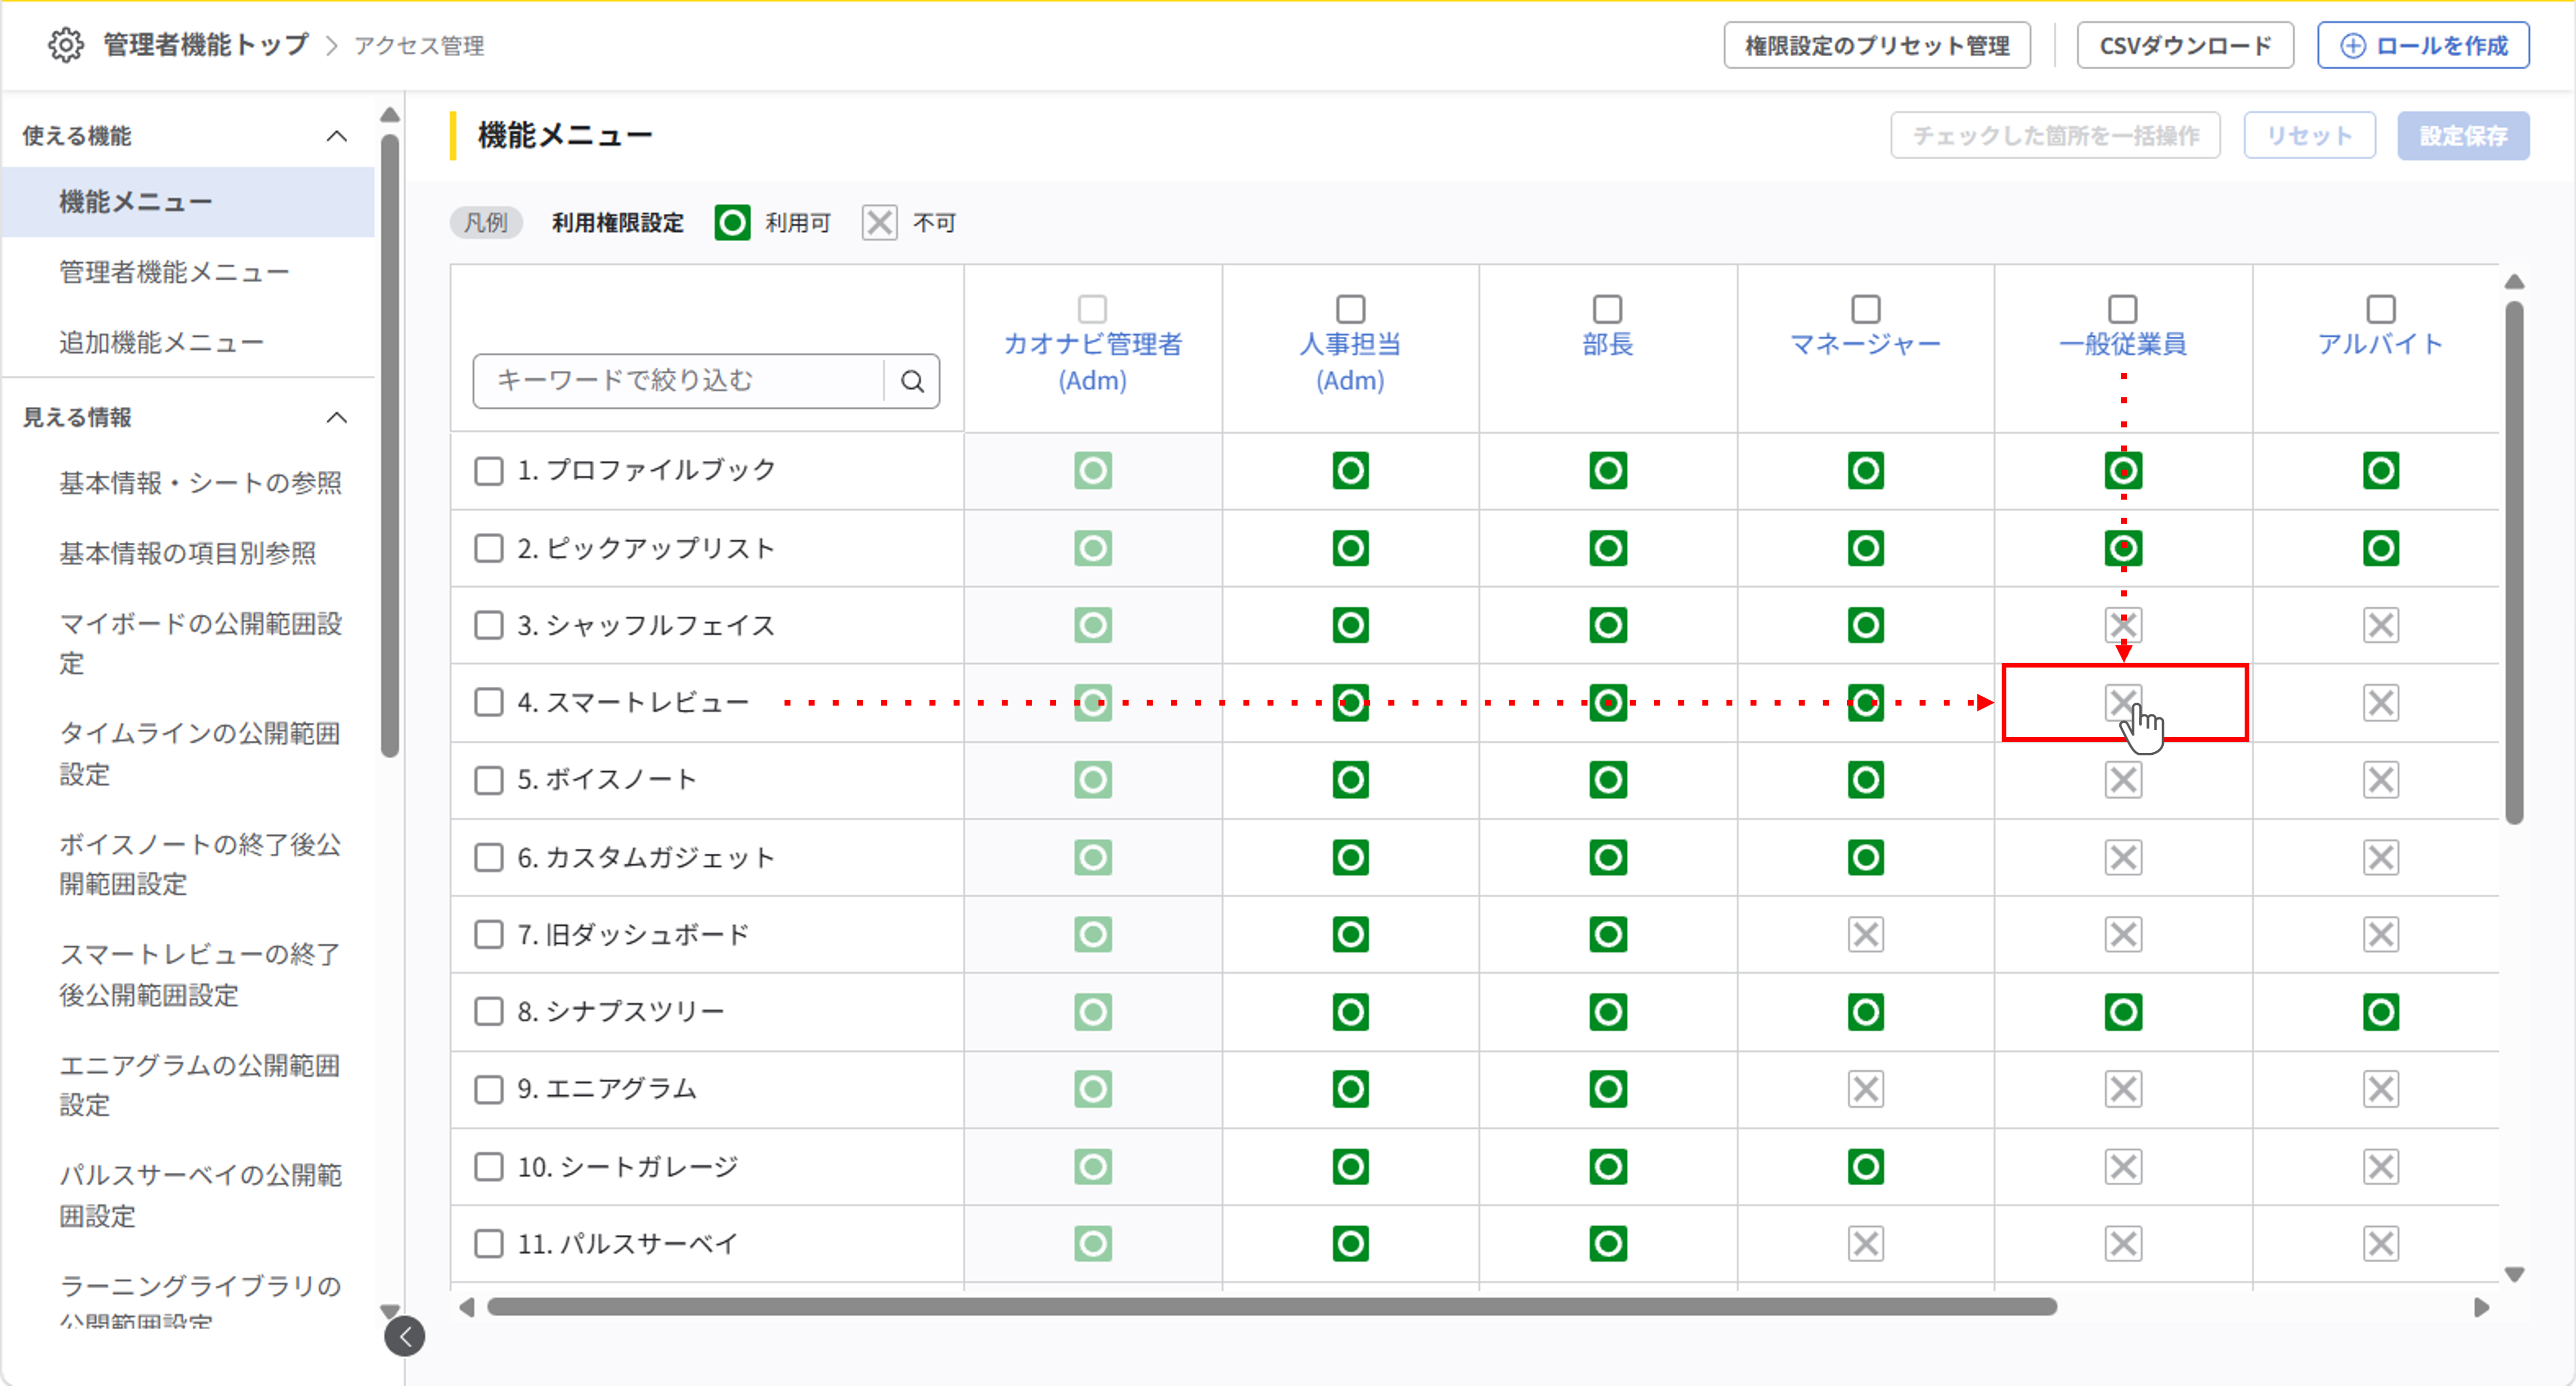Image resolution: width=2576 pixels, height=1386 pixels.
Task: Toggle プロファイルブック permission for 人事担当
Action: [x=1350, y=471]
